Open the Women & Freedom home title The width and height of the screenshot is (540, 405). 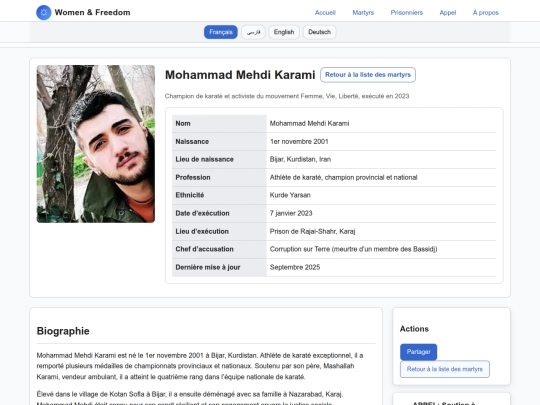coord(92,12)
